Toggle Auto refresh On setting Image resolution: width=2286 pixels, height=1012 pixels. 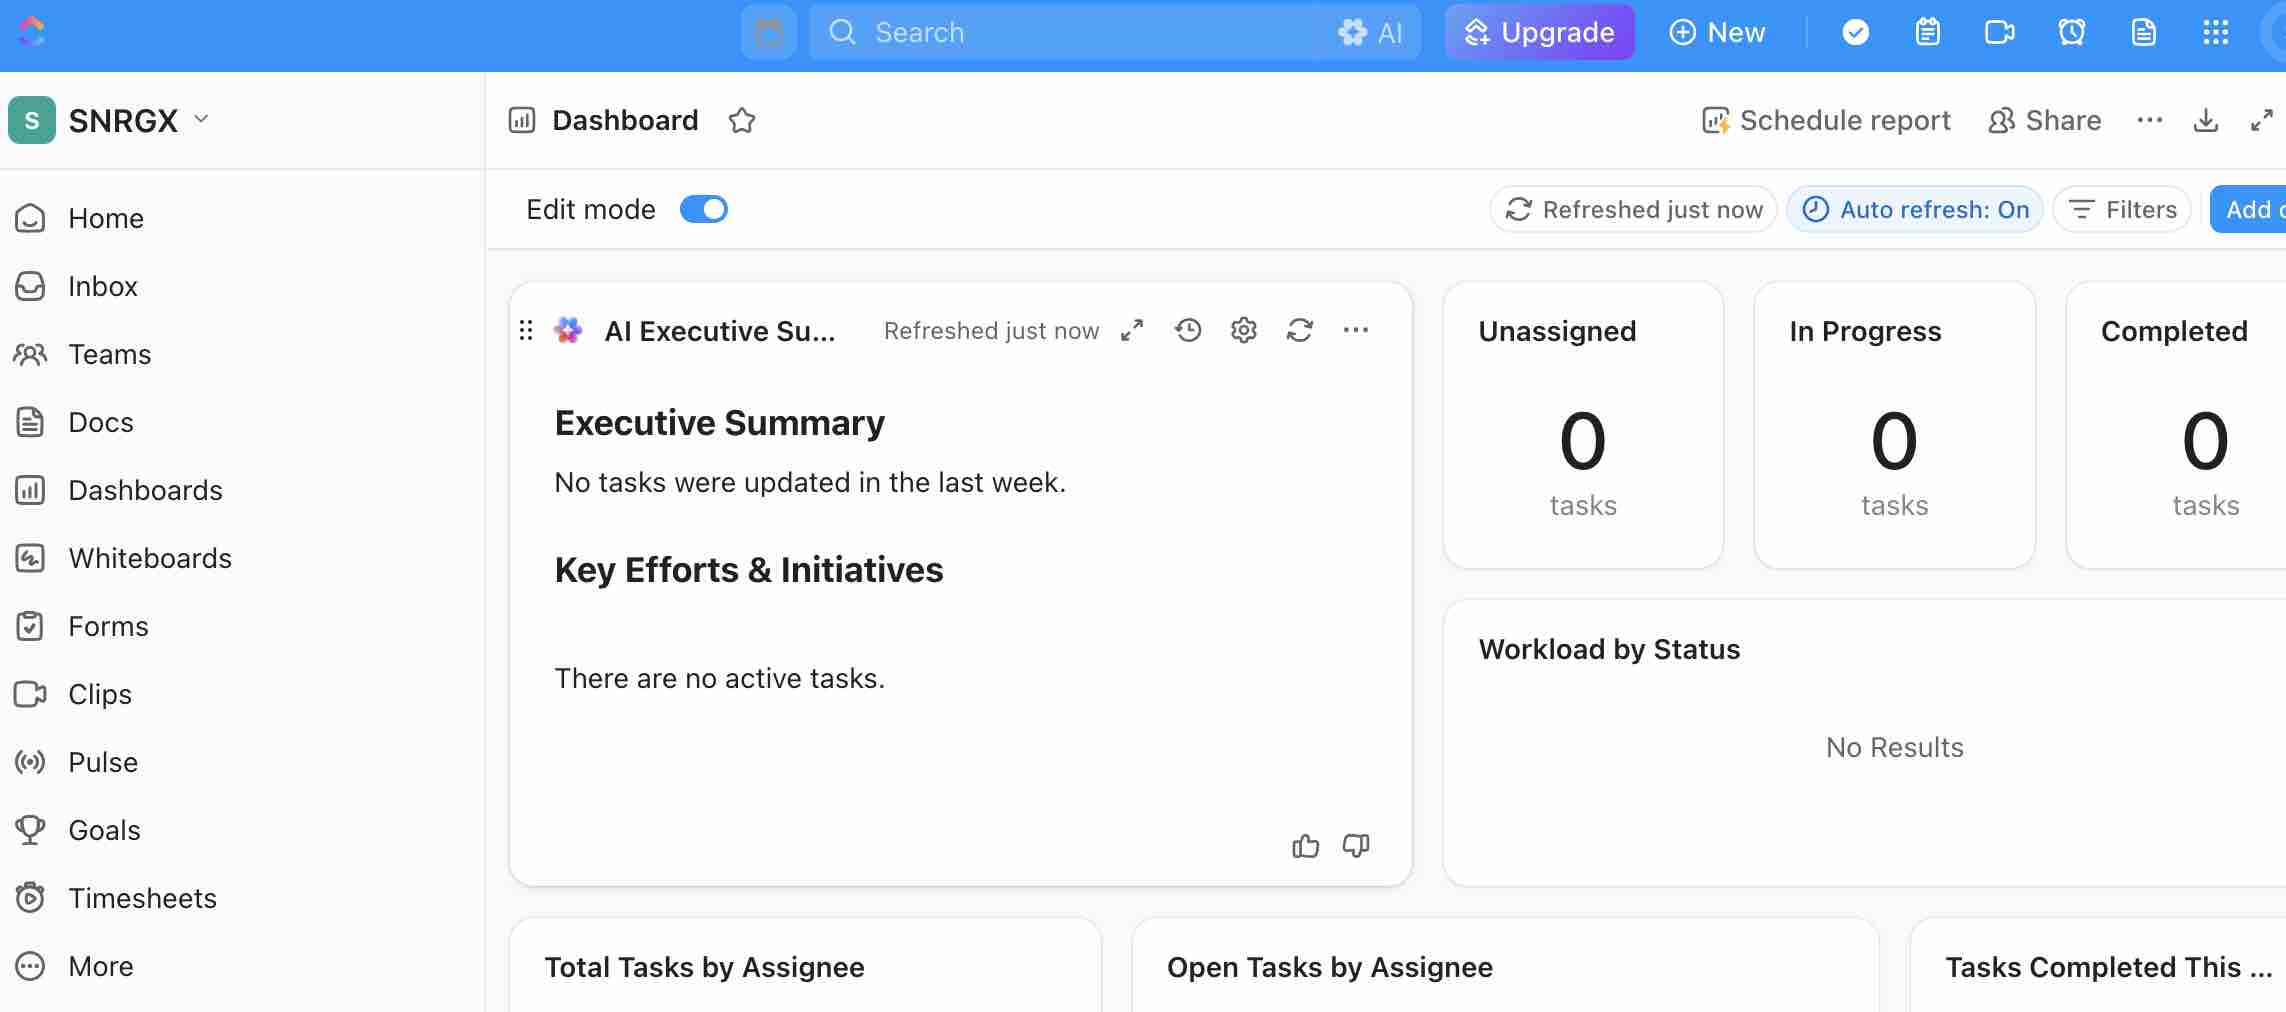tap(1914, 209)
